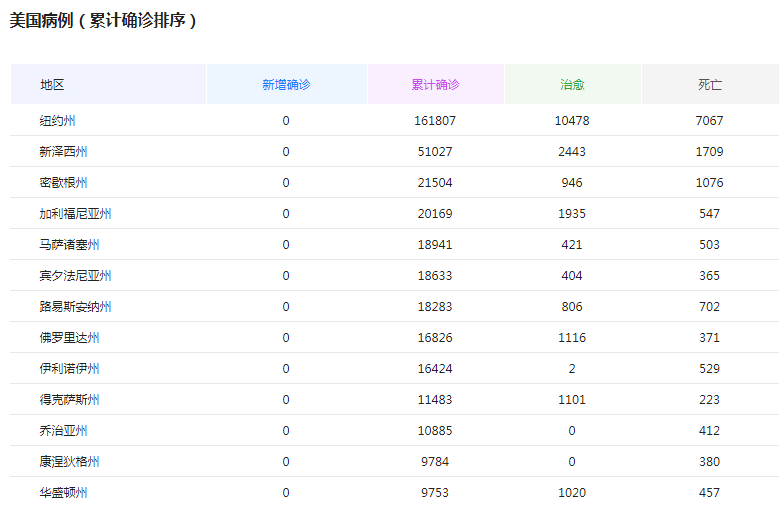
Task: Click cumulative cases value 51027
Action: (x=435, y=152)
